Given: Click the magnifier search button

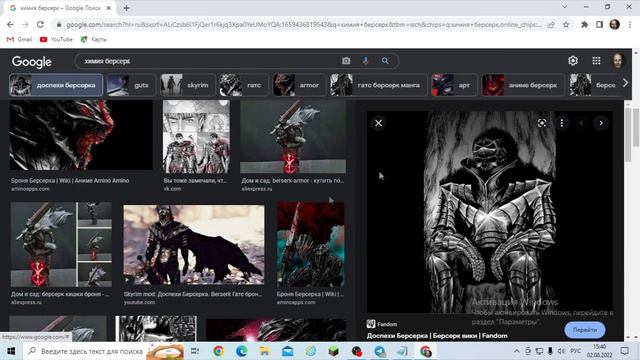Looking at the screenshot, I should (385, 61).
